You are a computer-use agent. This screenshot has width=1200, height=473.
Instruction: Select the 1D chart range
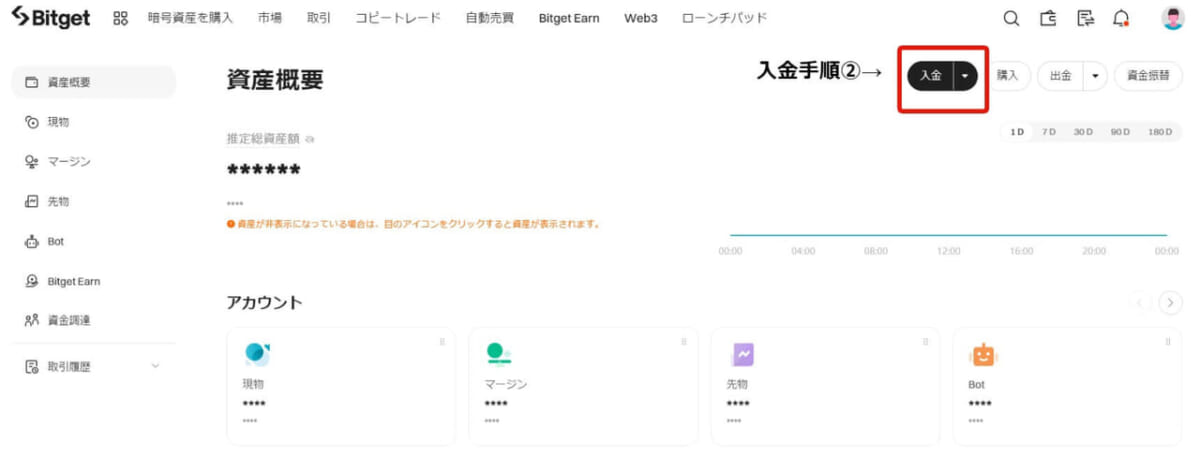point(1017,132)
